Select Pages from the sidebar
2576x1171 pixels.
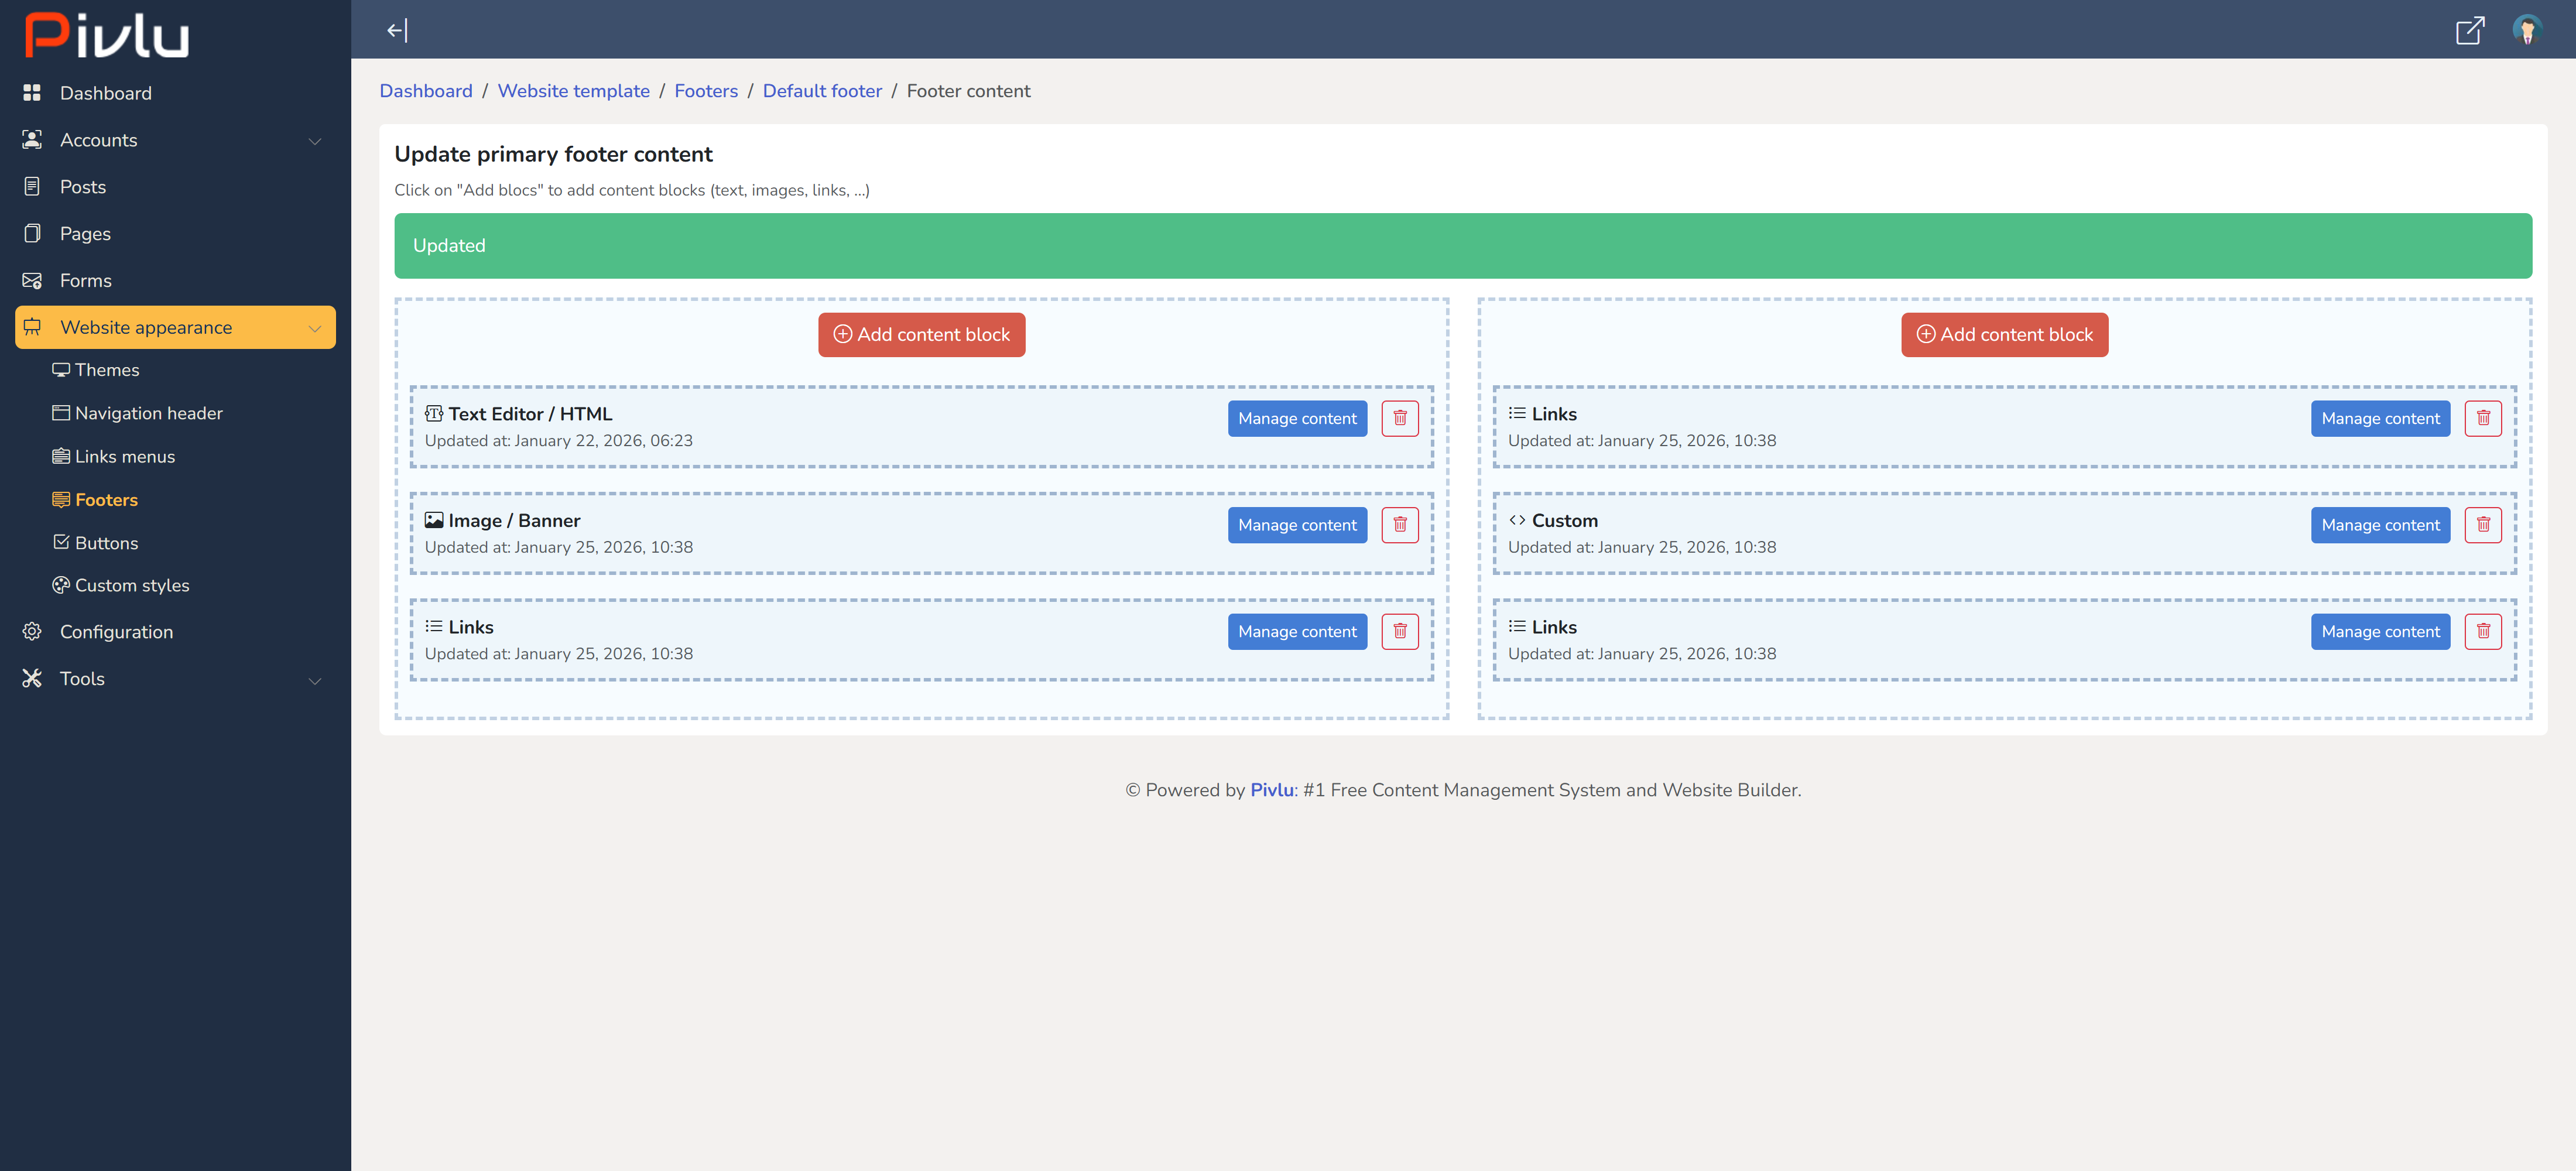click(x=86, y=233)
